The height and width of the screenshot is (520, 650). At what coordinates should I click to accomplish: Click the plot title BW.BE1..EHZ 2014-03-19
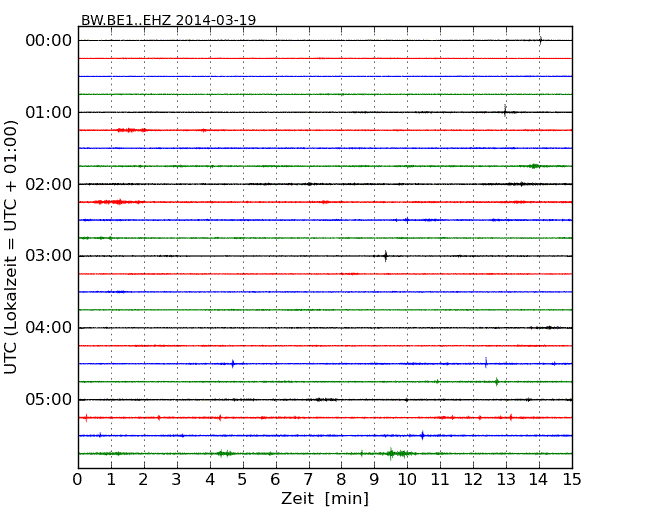(168, 20)
